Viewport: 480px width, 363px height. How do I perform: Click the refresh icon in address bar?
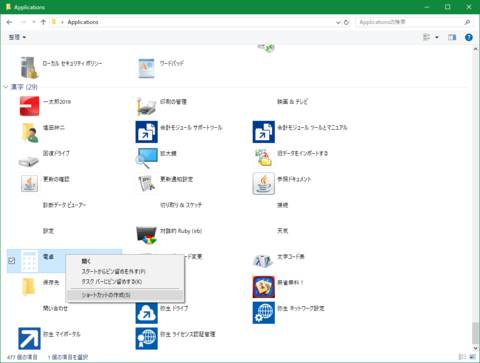[347, 22]
